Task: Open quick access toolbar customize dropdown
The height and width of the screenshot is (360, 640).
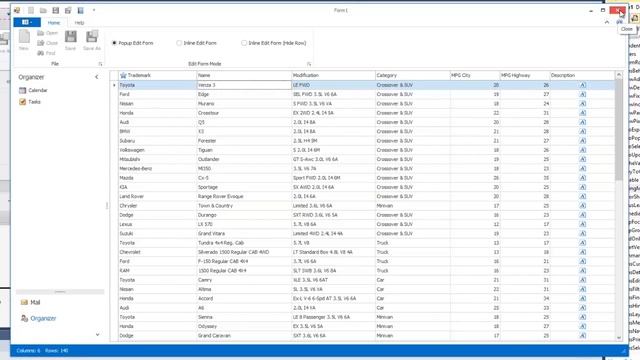Action: click(x=94, y=10)
